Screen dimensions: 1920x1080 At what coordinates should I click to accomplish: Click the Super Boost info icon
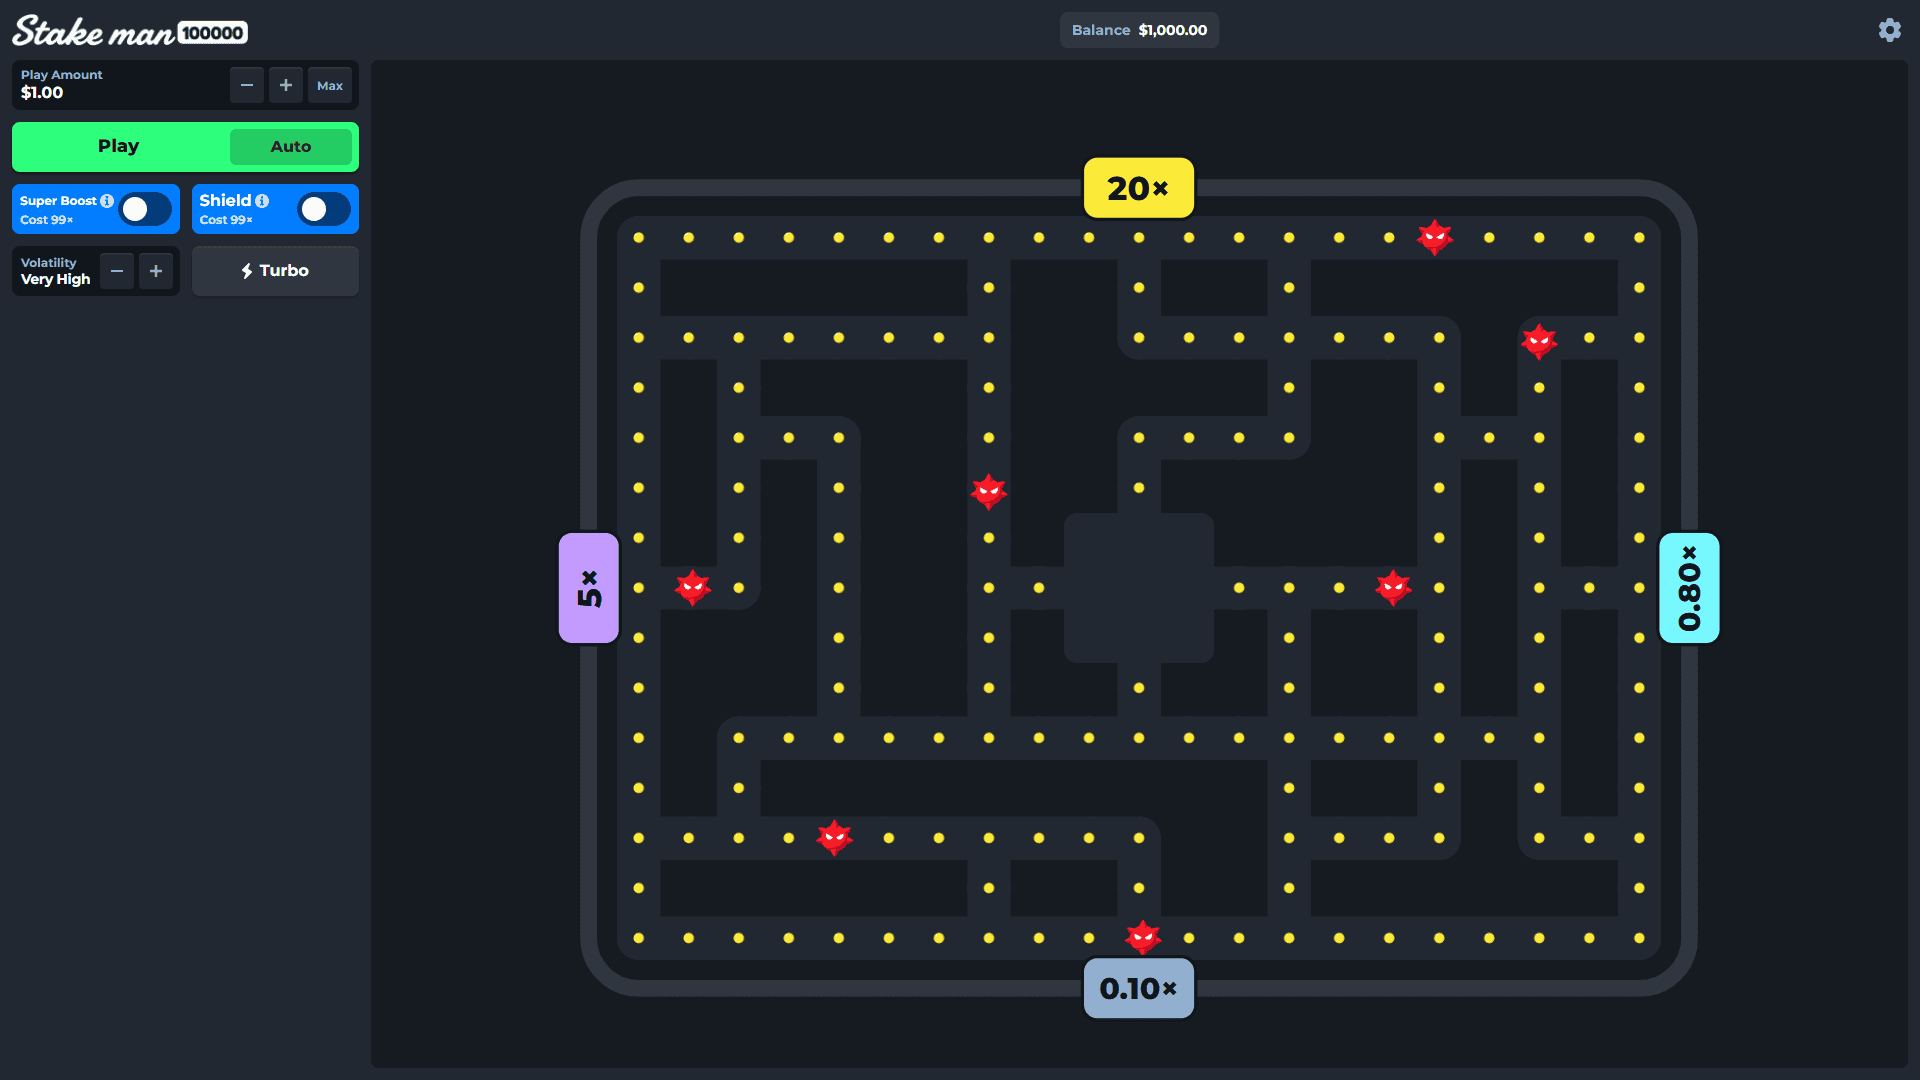(107, 201)
